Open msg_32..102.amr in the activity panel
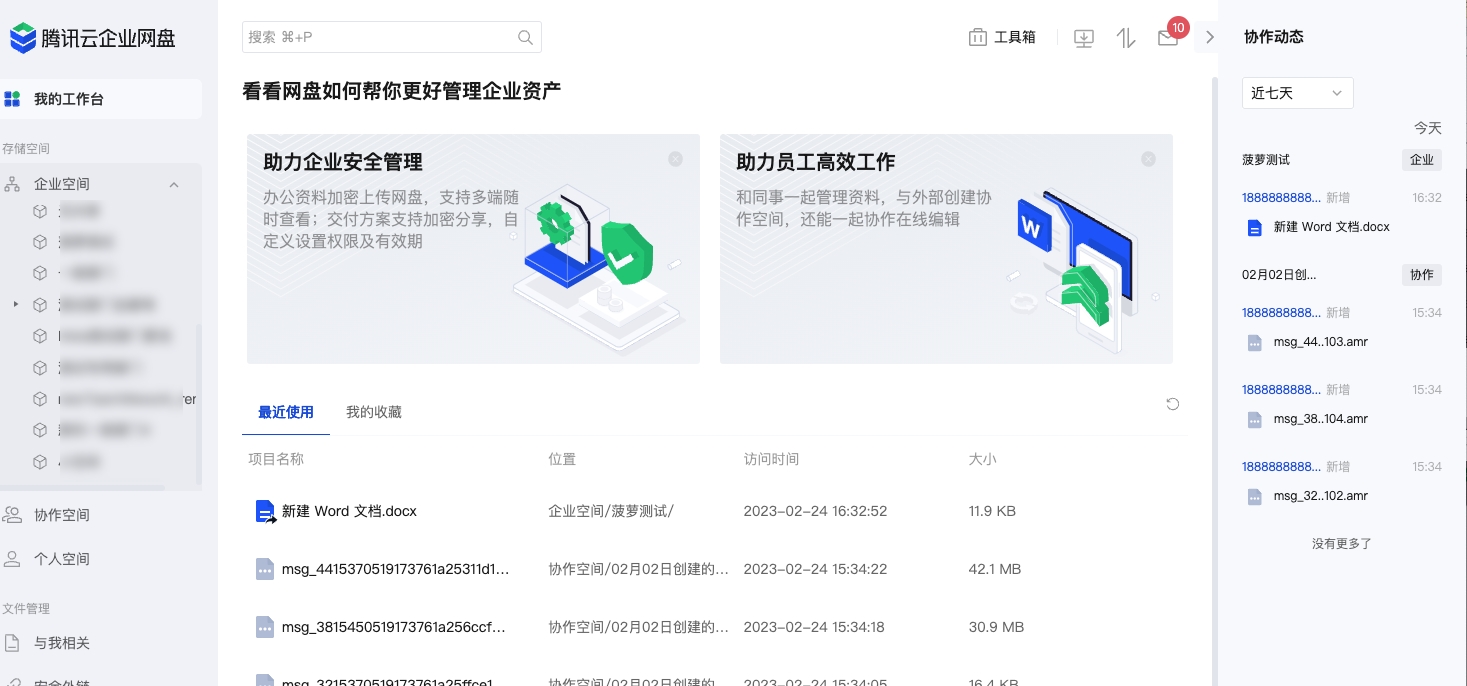The width and height of the screenshot is (1467, 686). 1321,496
